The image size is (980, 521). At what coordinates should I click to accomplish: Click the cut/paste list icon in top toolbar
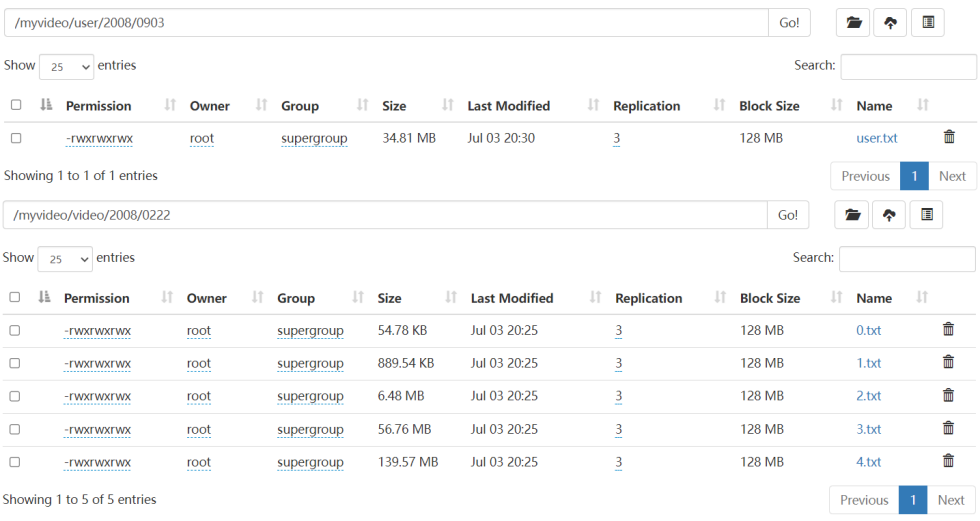click(927, 22)
